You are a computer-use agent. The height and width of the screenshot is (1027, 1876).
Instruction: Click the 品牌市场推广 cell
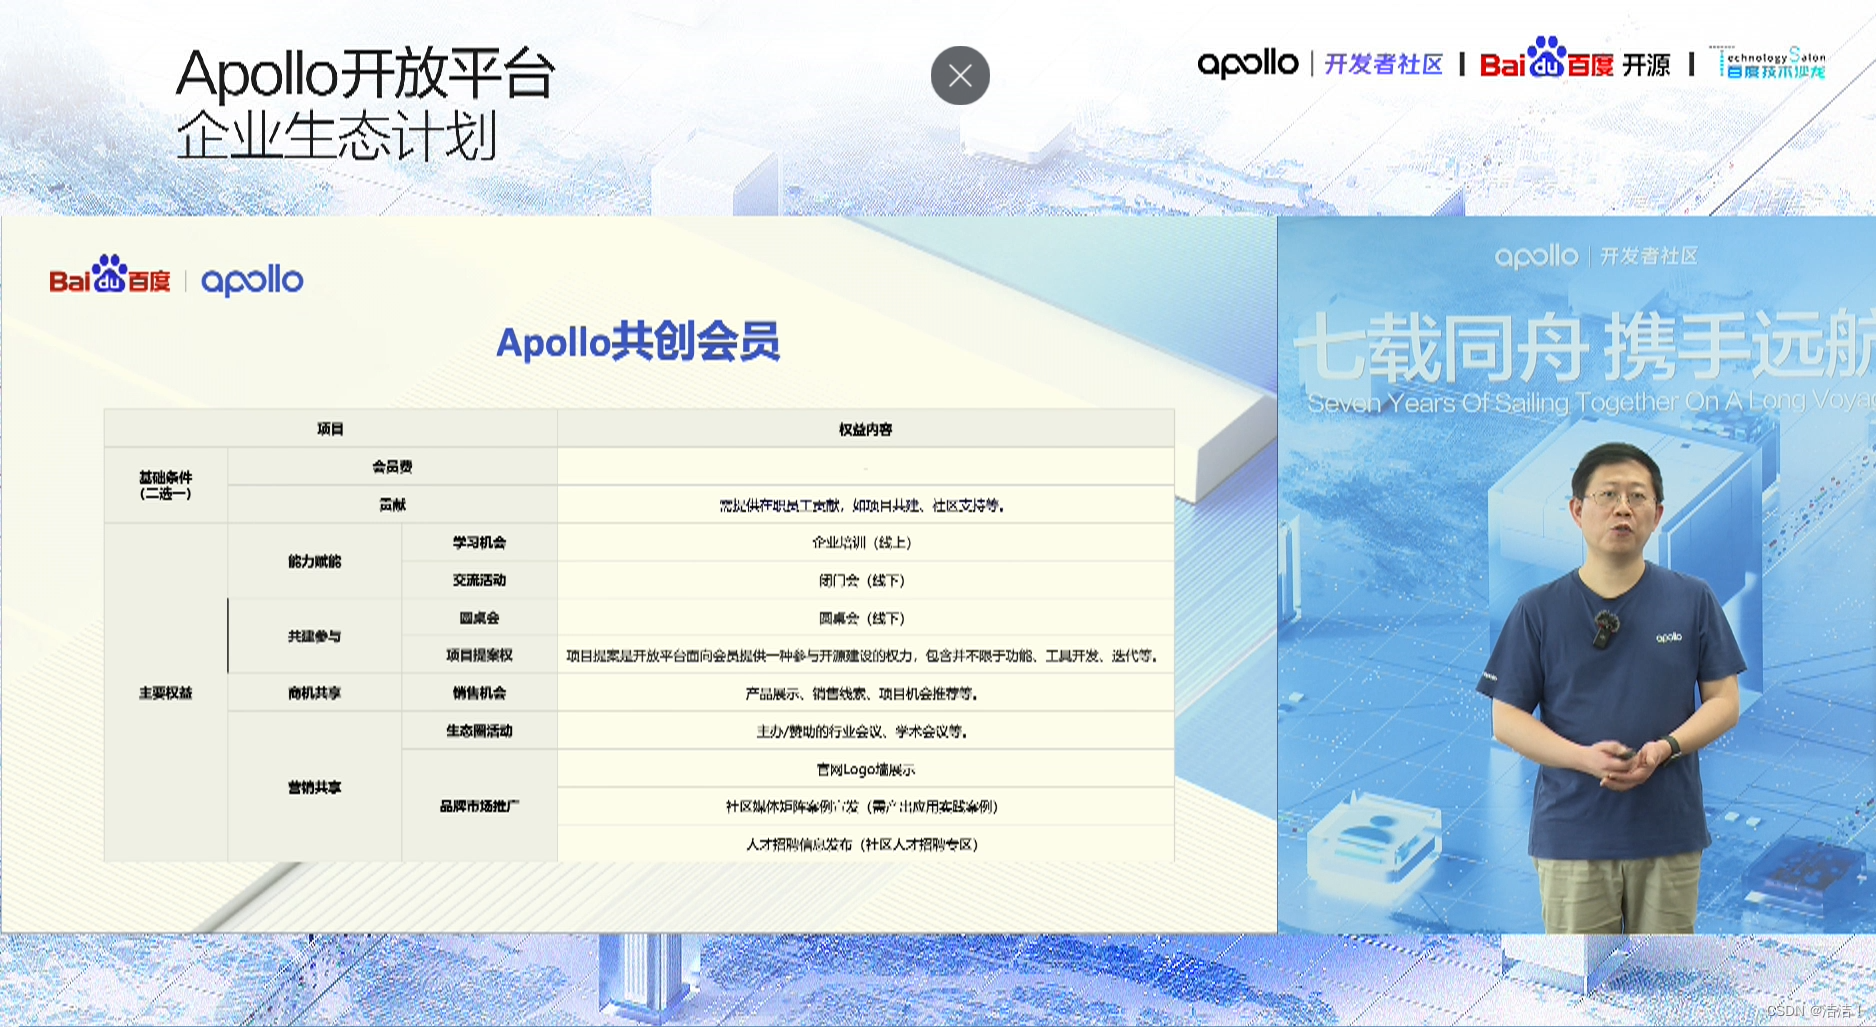[x=479, y=806]
